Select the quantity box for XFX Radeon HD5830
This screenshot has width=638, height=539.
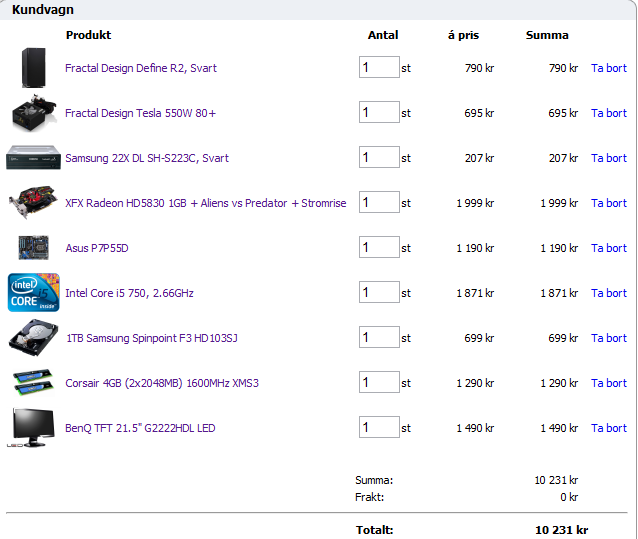[379, 202]
